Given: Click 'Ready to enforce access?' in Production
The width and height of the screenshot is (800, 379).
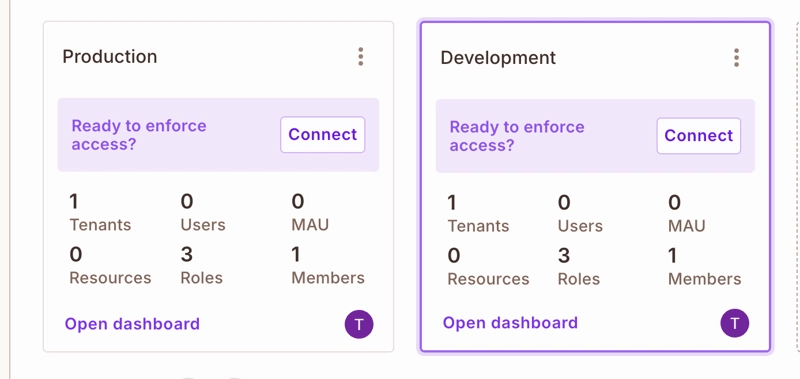Looking at the screenshot, I should (x=139, y=135).
